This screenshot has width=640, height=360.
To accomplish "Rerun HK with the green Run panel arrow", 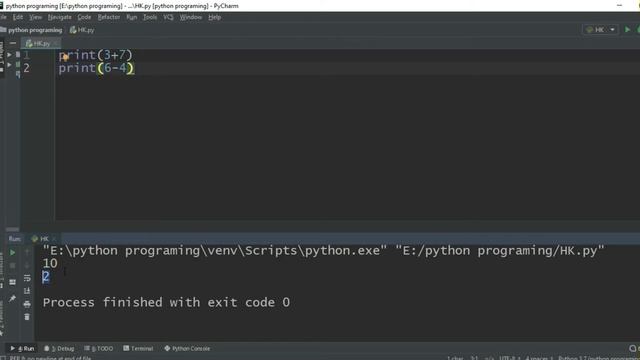I will 12,253.
